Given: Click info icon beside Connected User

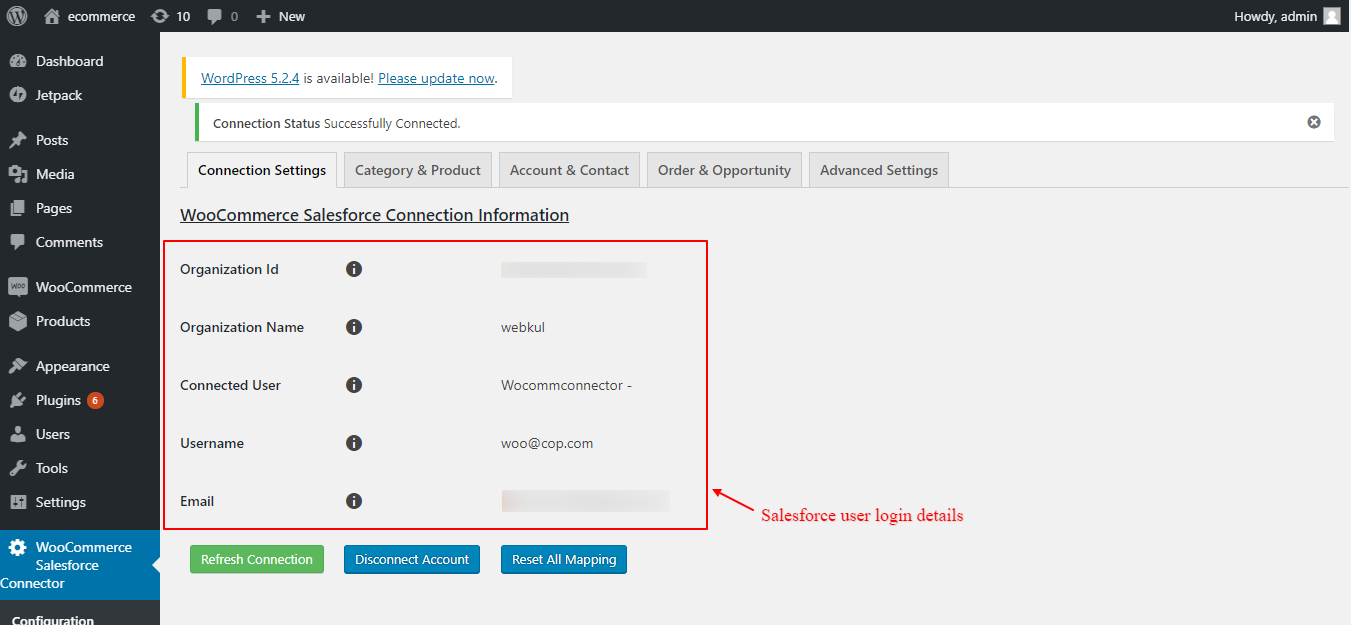Looking at the screenshot, I should 354,385.
